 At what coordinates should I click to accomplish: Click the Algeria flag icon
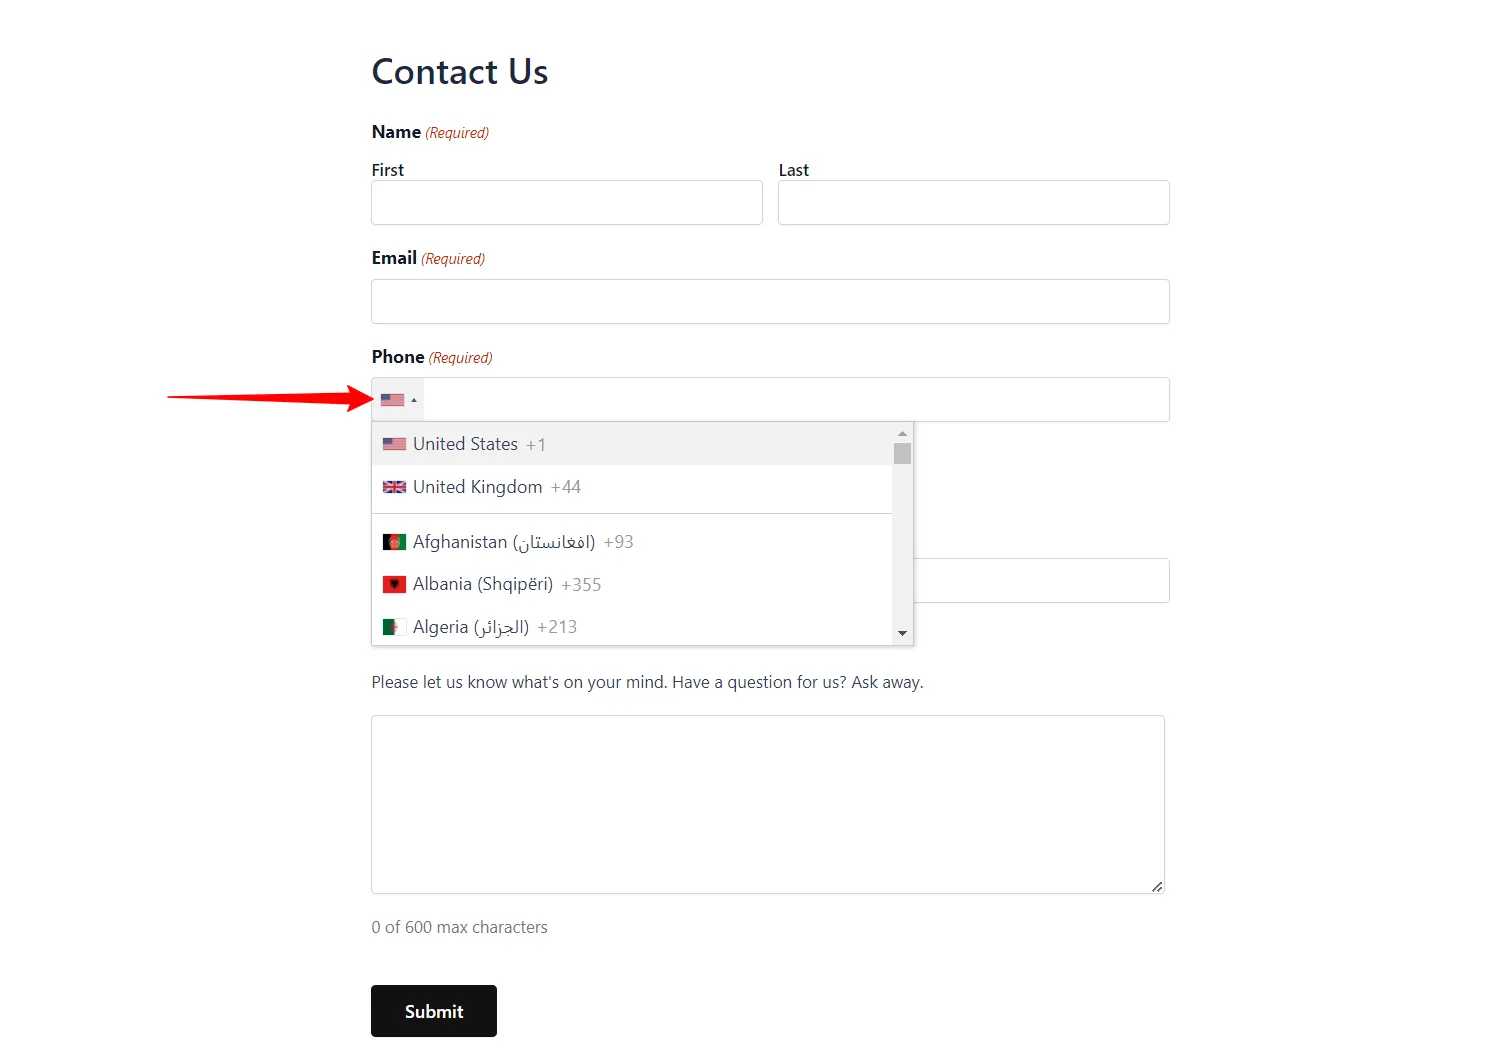[394, 627]
